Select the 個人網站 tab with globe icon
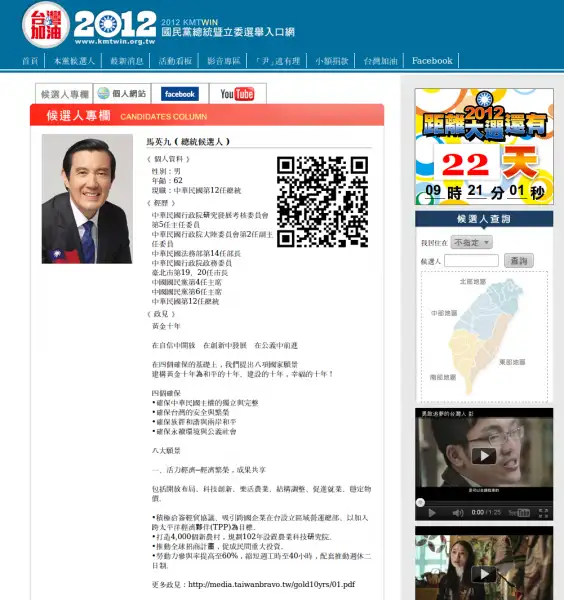 [122, 94]
